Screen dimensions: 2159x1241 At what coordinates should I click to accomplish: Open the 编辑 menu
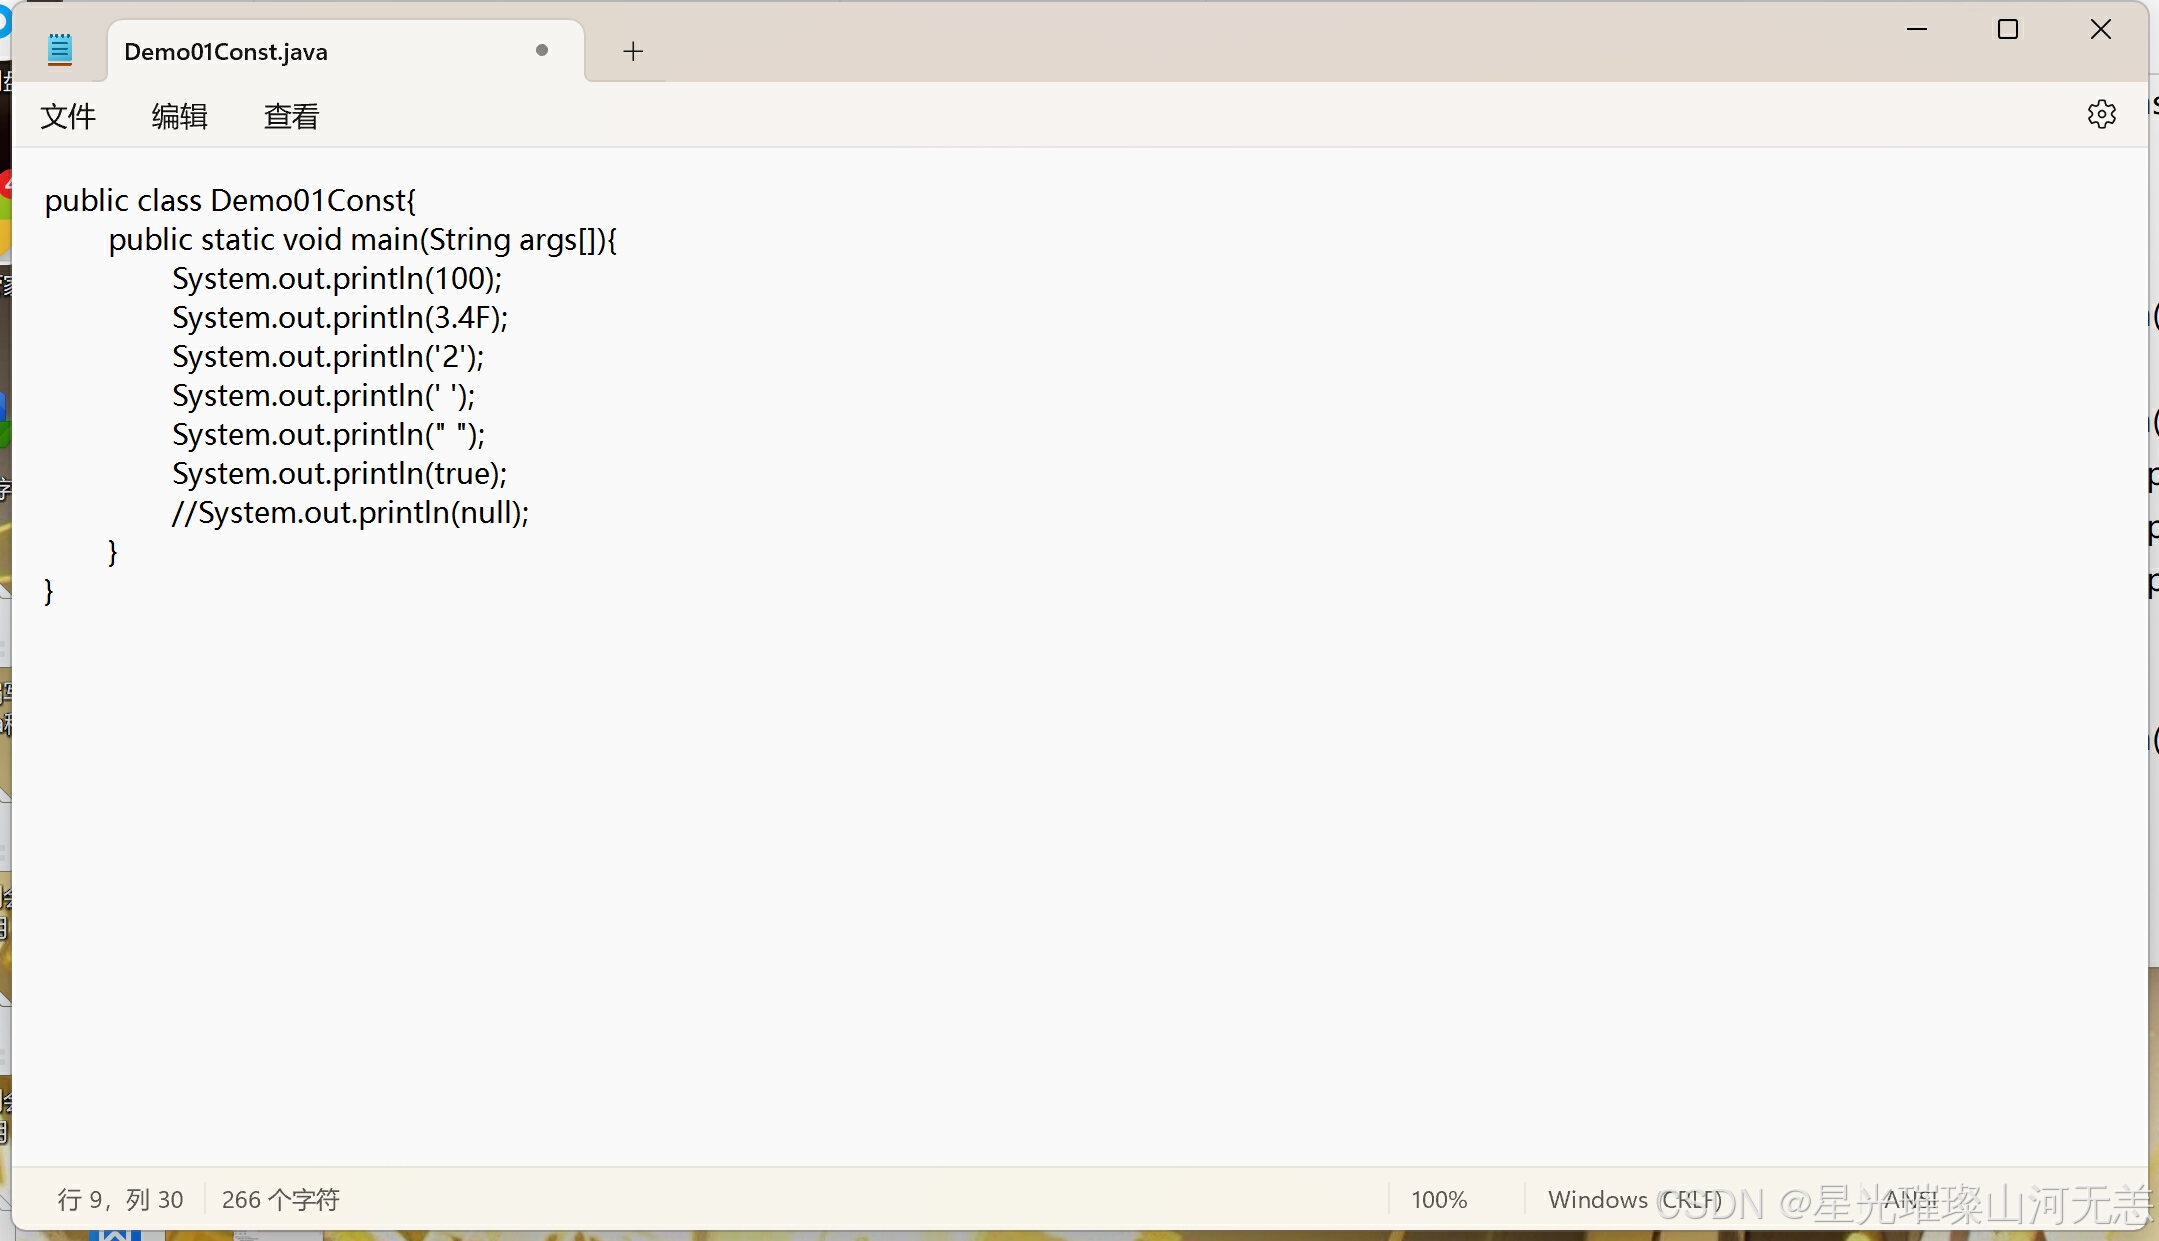point(179,117)
